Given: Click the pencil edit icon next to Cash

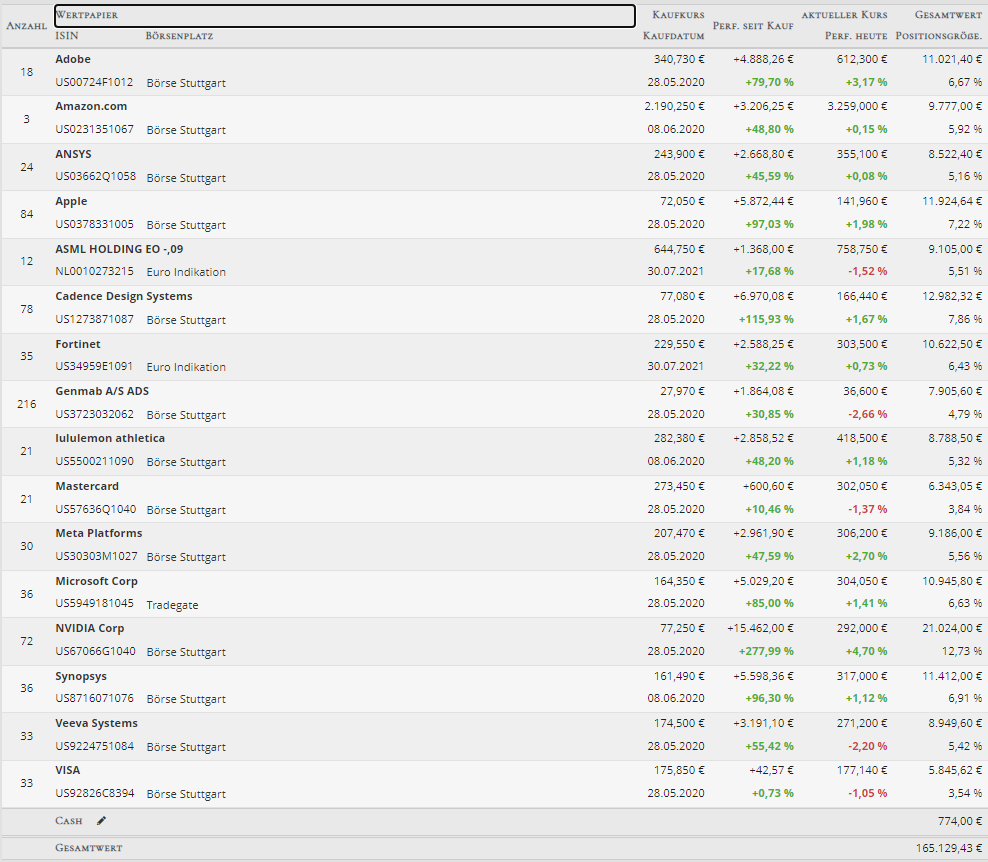Looking at the screenshot, I should (101, 820).
